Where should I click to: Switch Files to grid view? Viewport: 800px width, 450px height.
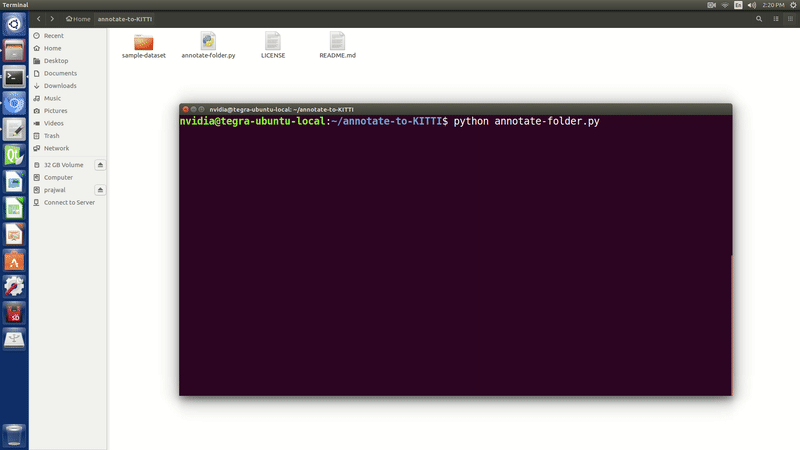[x=790, y=19]
